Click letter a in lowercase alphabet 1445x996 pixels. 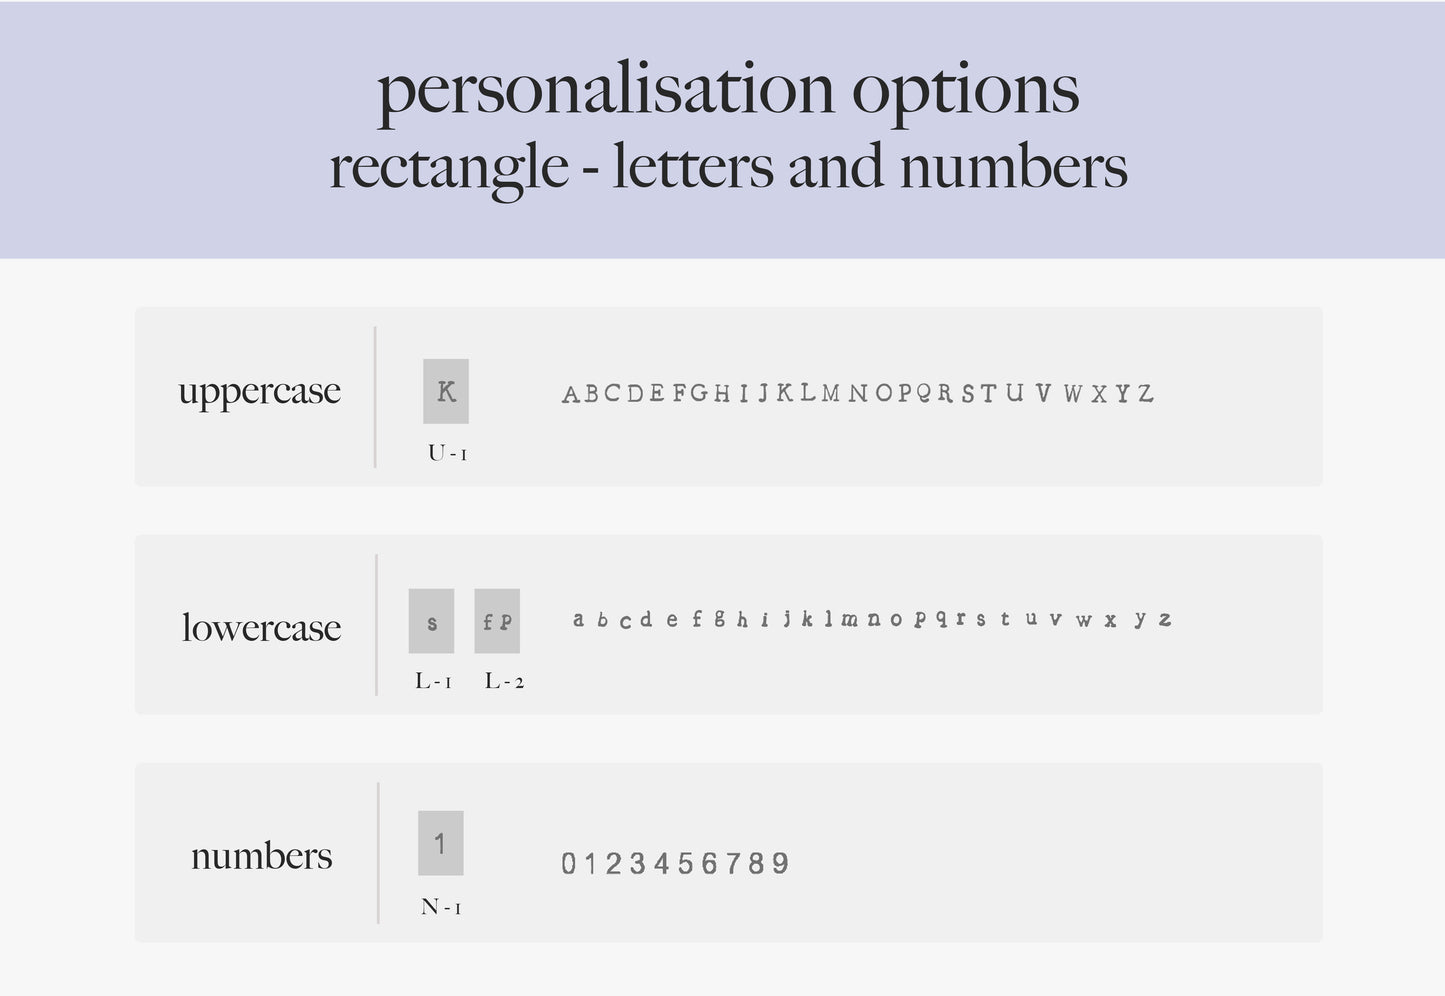(578, 620)
